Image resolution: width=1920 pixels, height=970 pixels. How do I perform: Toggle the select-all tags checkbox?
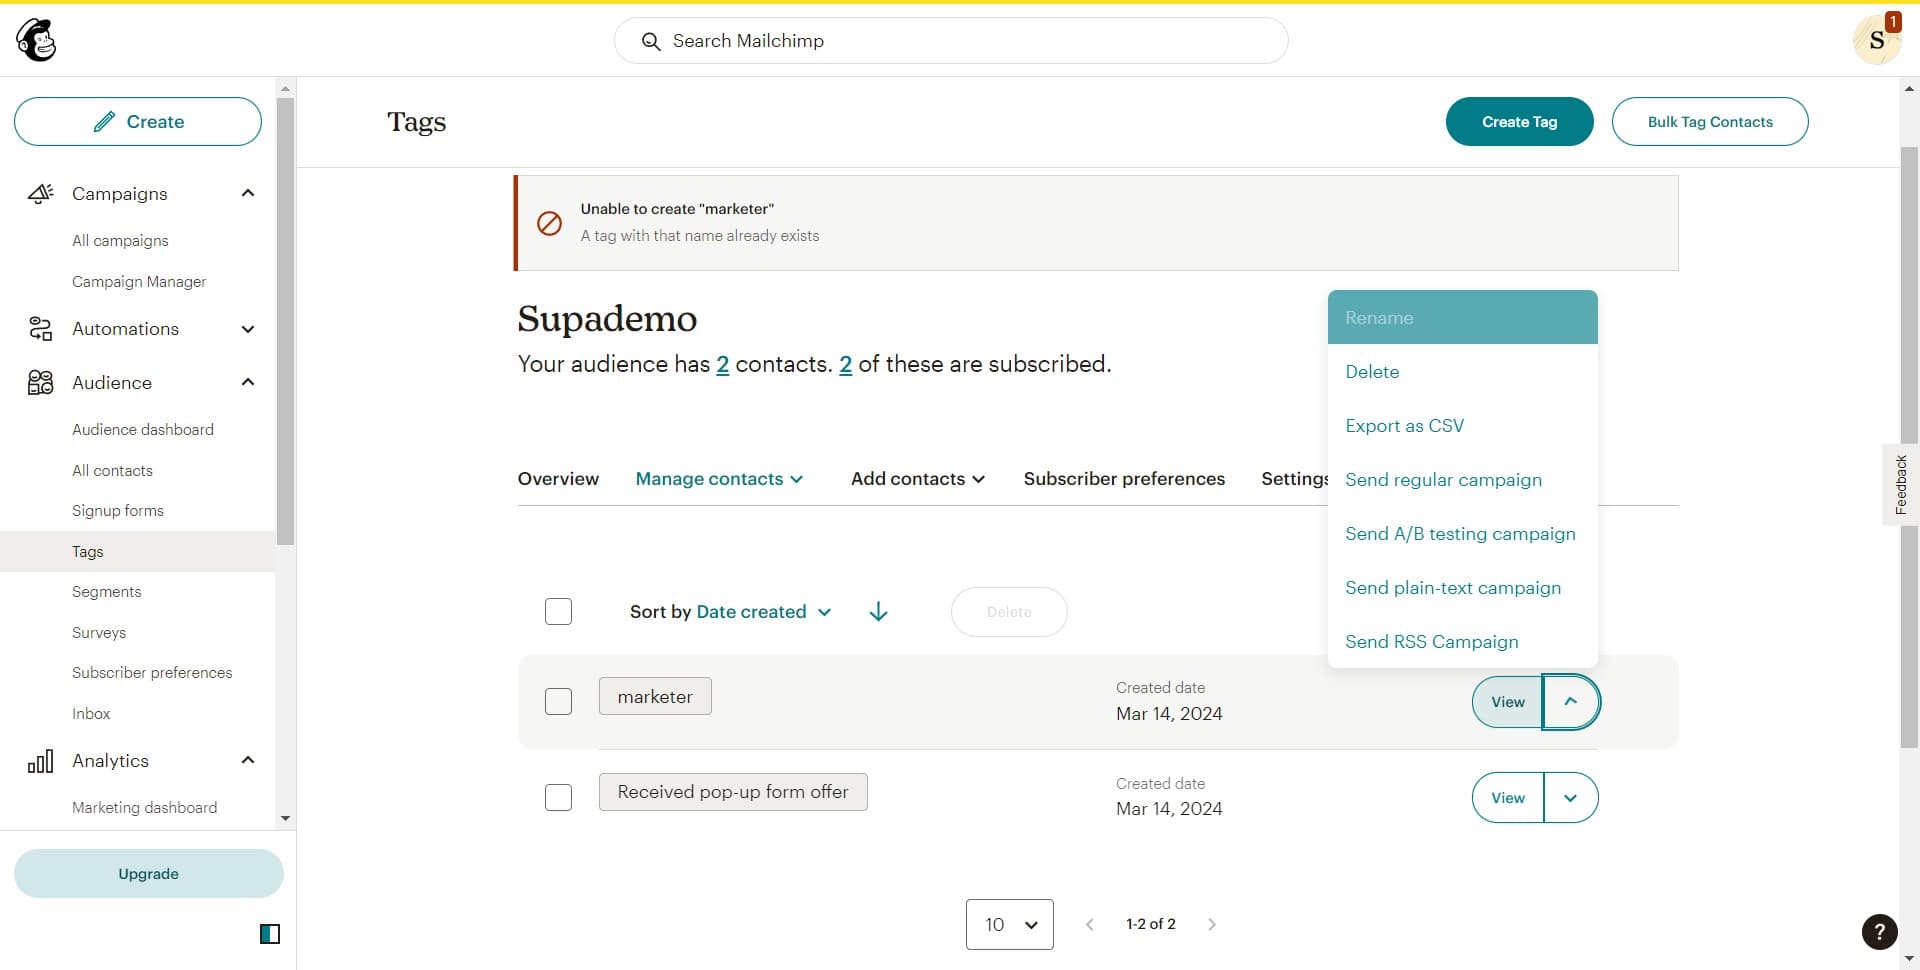558,612
